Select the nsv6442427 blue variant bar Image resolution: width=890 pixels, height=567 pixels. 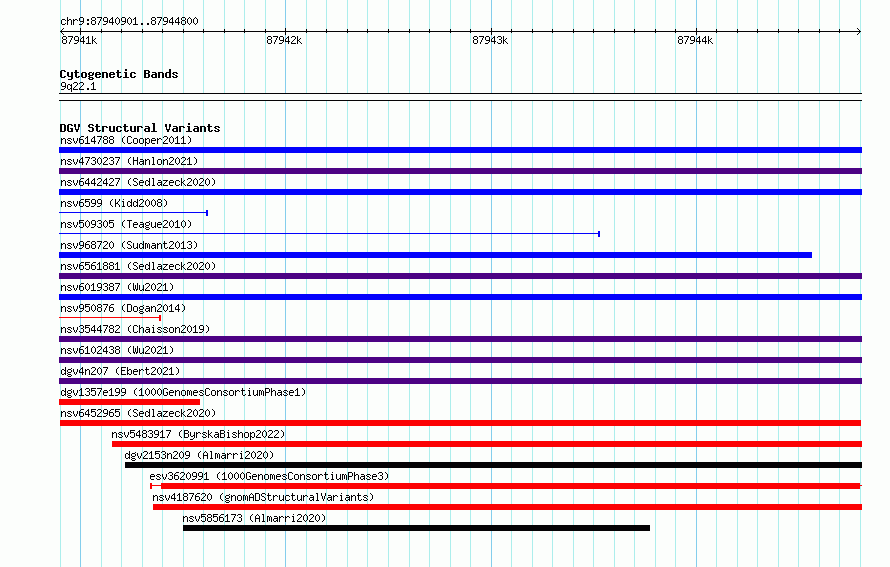460,192
